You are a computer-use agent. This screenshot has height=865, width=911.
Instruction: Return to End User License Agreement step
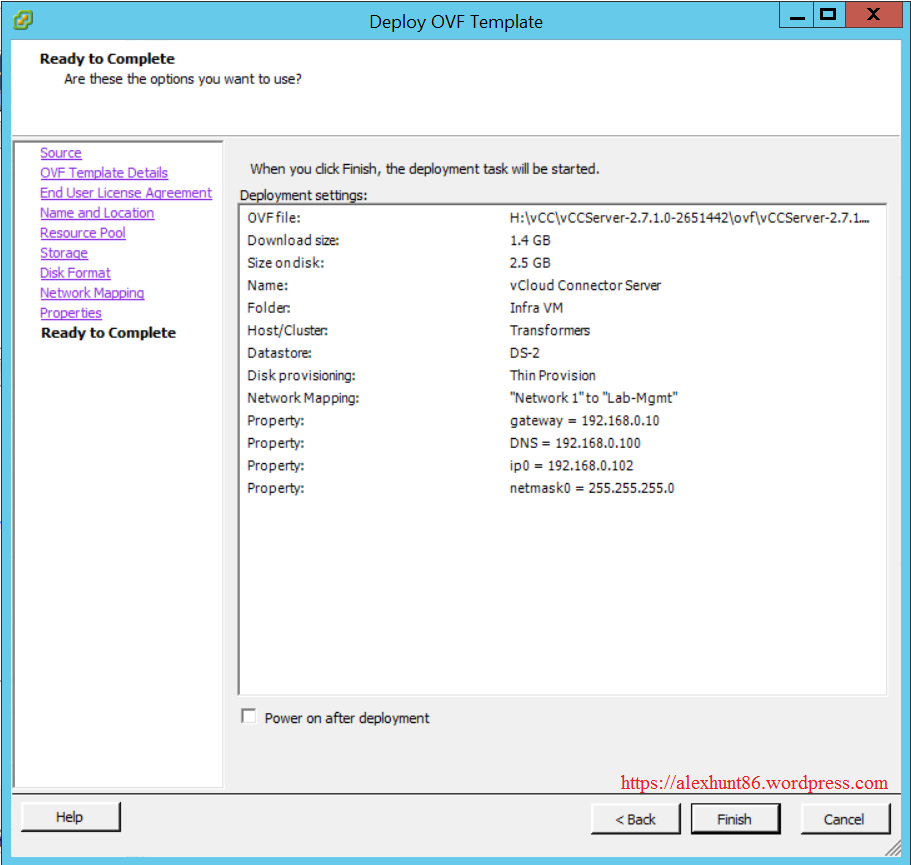tap(126, 193)
